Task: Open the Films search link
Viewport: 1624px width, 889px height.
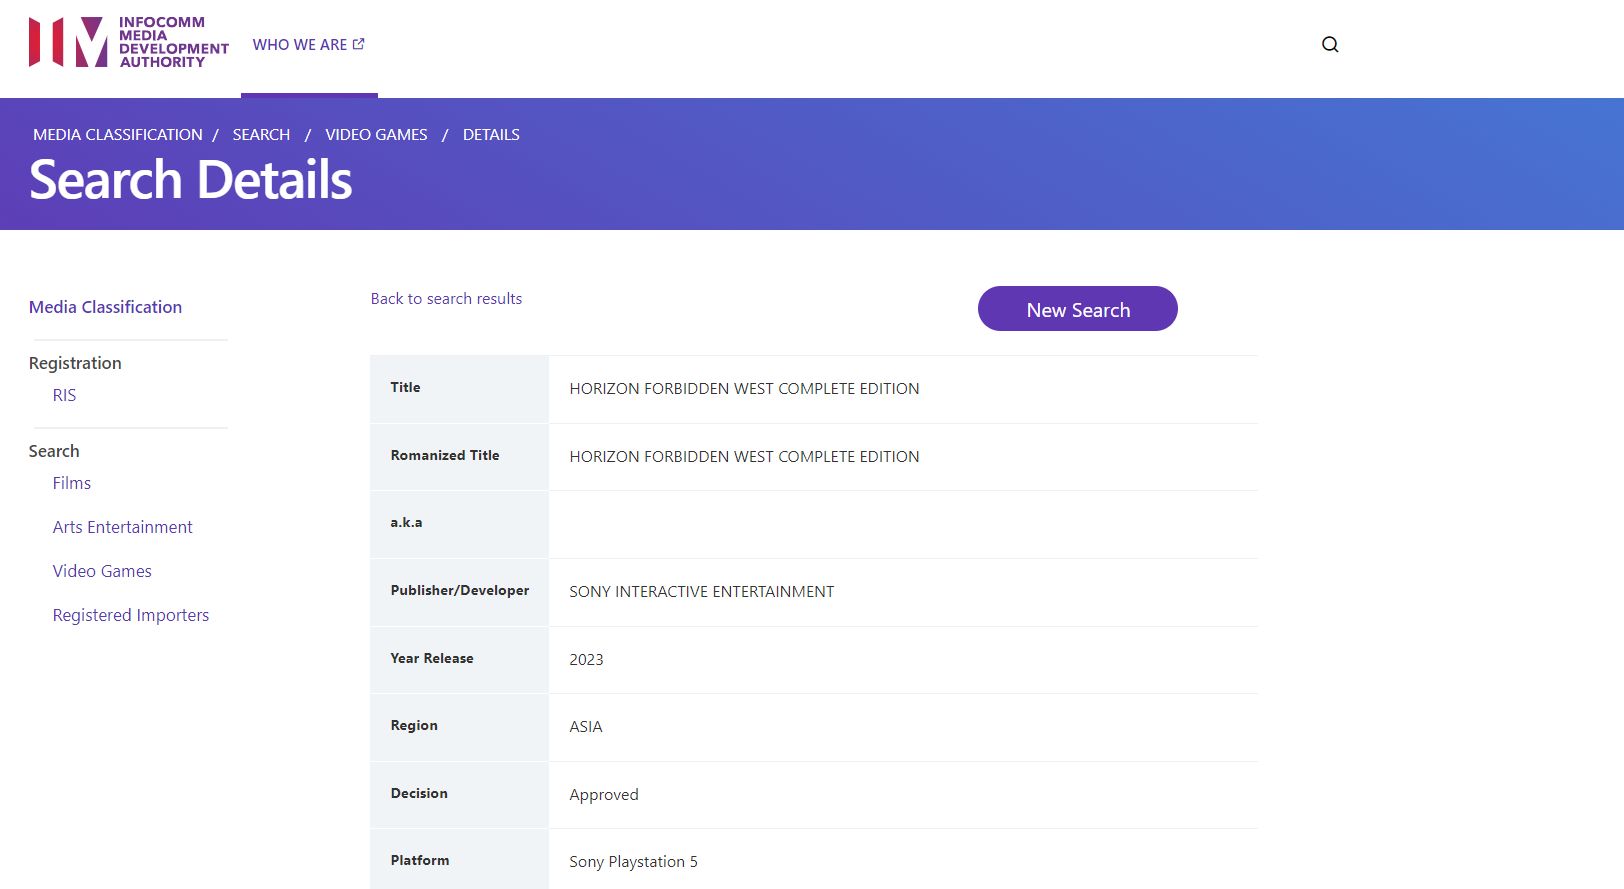Action: click(71, 483)
